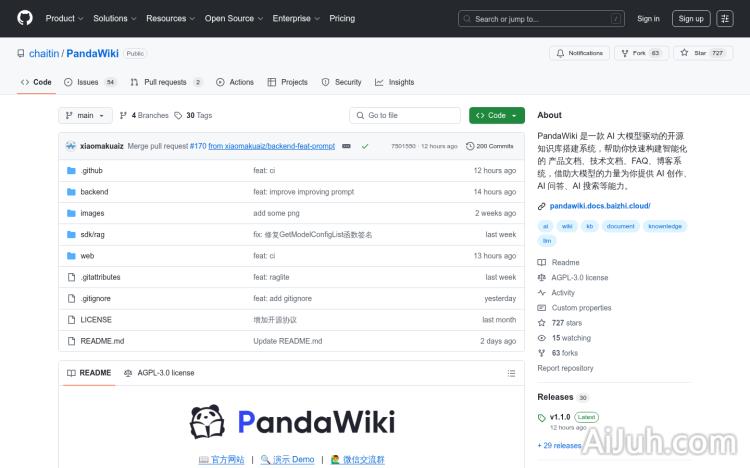Open the sdk/rag folder
Screen dimensions: 750x468
coord(92,234)
